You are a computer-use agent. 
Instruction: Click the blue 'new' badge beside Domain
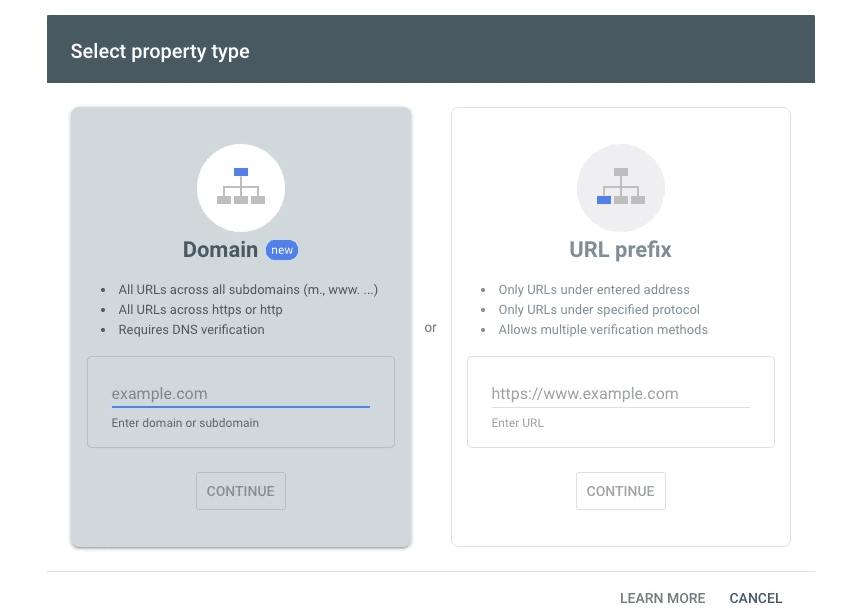pyautogui.click(x=281, y=250)
